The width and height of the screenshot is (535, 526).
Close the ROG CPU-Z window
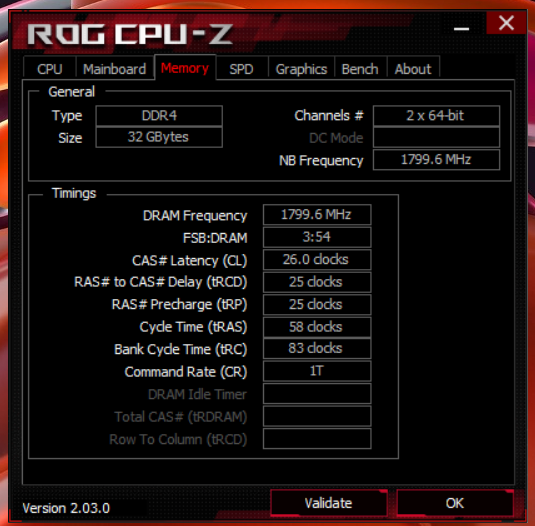(506, 23)
